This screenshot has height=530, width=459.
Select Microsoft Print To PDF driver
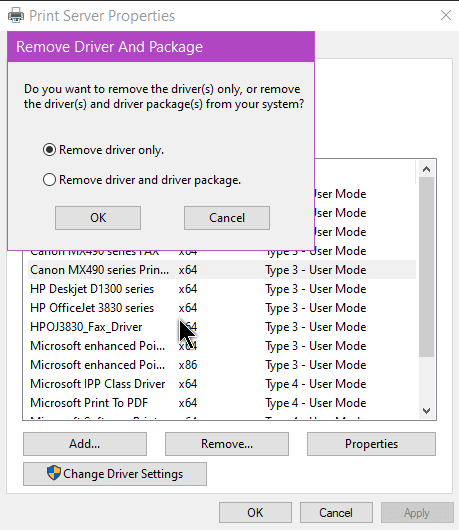click(222, 403)
